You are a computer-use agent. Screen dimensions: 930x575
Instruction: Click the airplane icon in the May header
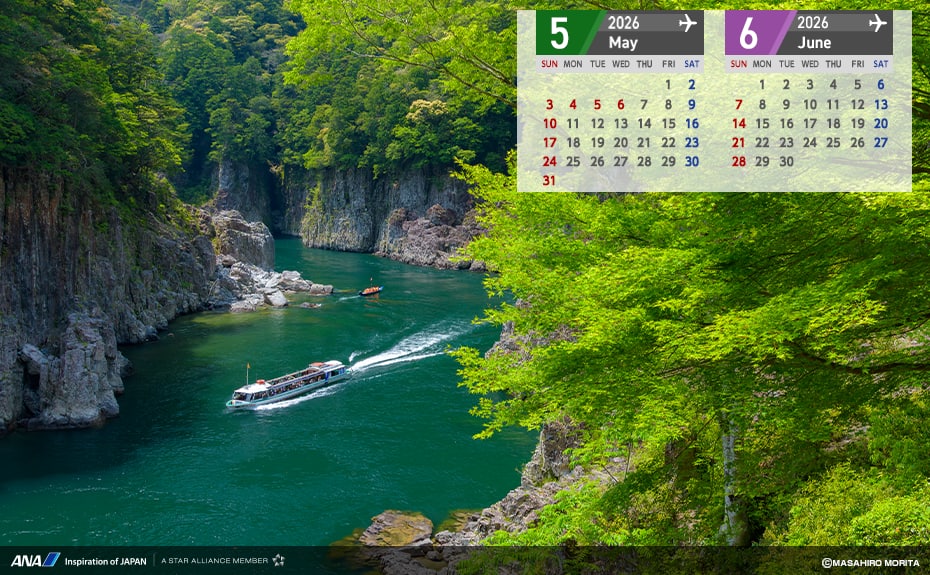pos(687,23)
